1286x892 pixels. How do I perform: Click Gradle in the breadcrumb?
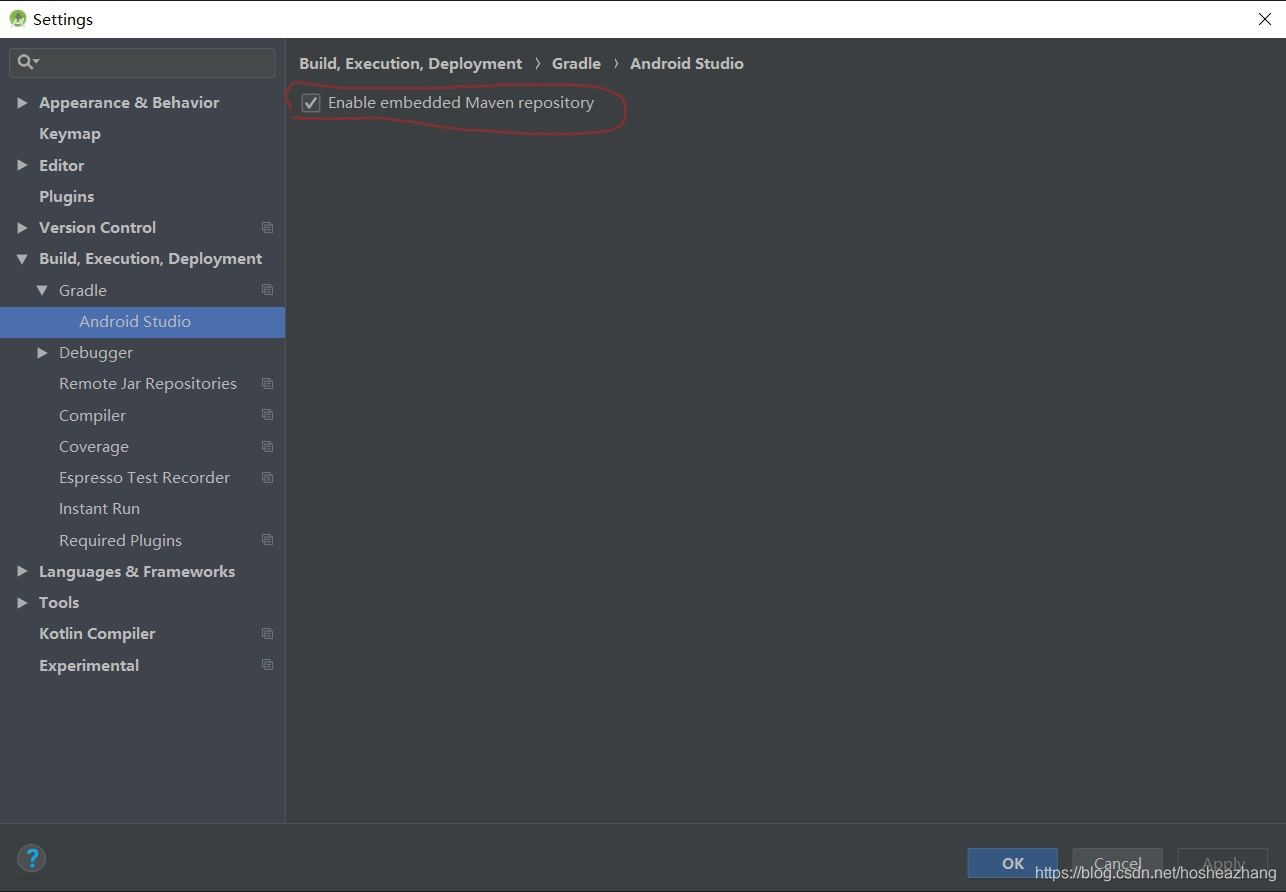(x=577, y=64)
